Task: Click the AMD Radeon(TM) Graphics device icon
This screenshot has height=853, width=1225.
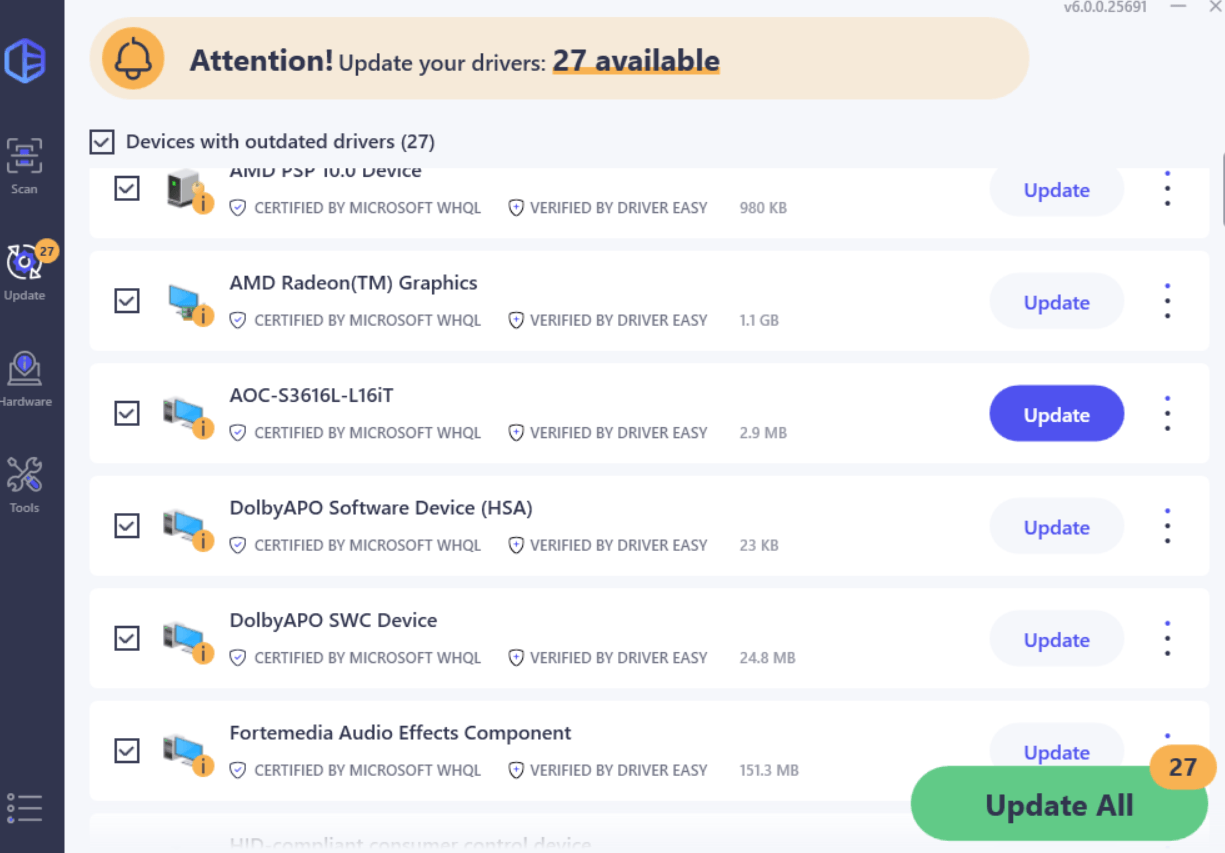Action: (x=186, y=302)
